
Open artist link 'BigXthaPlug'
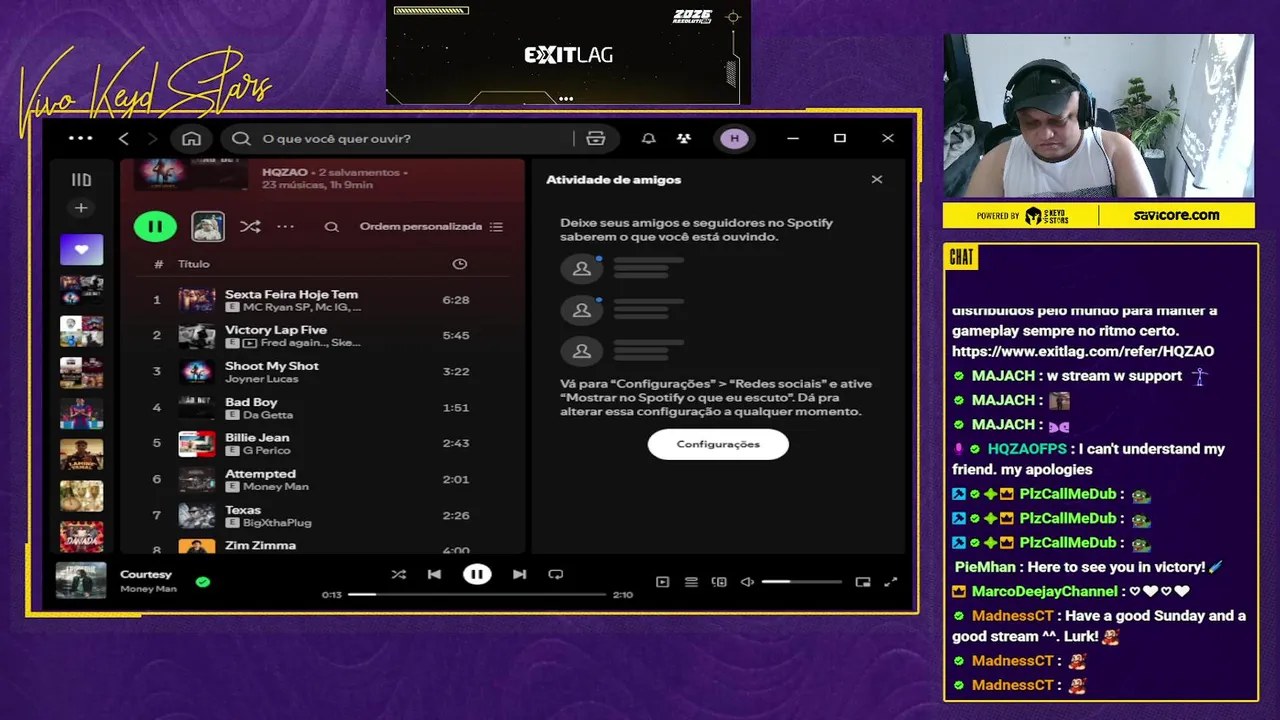(x=277, y=523)
